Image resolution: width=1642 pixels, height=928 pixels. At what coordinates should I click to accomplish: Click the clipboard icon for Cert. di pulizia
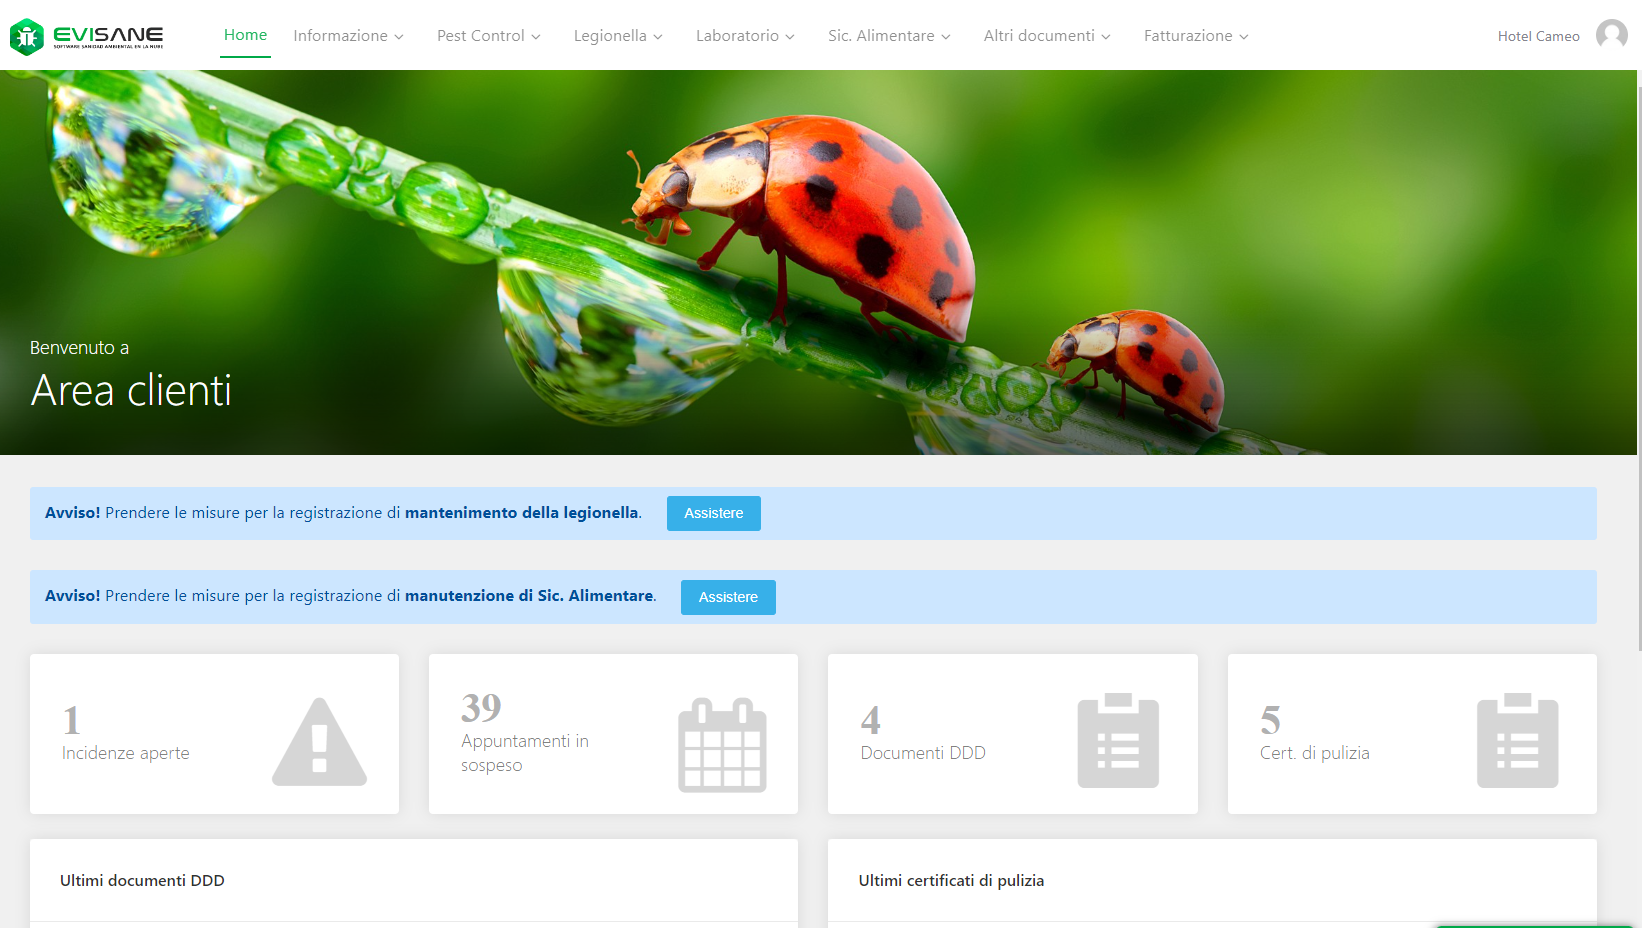click(x=1517, y=741)
